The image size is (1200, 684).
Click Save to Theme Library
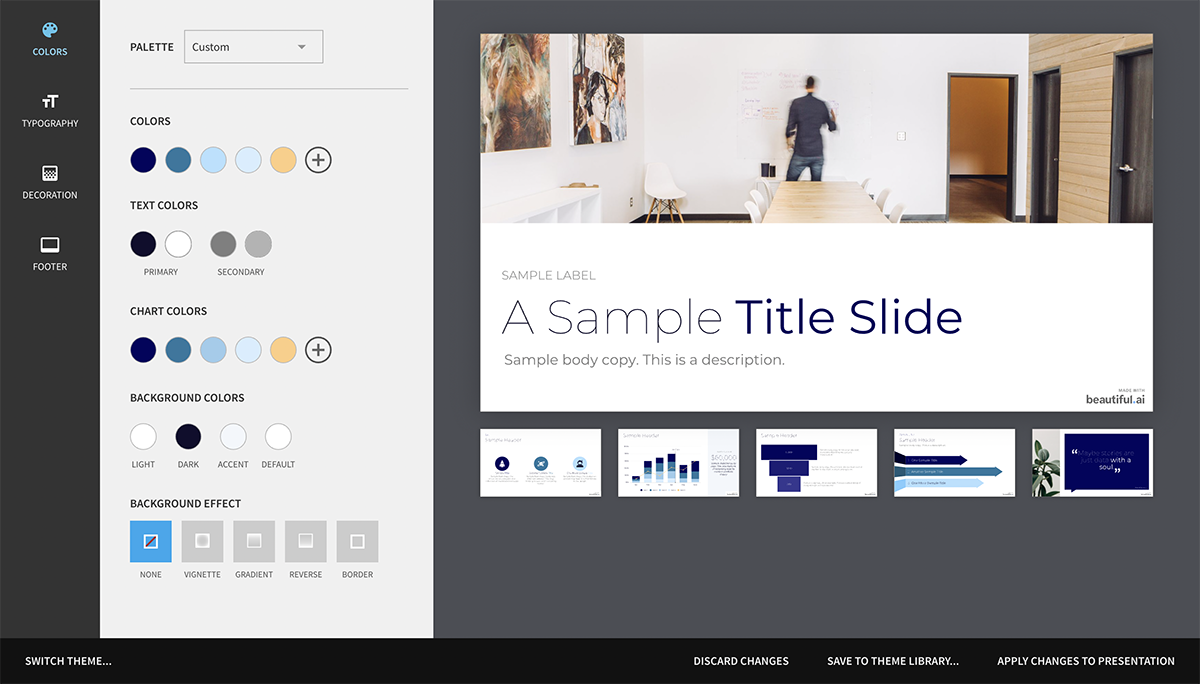[892, 661]
